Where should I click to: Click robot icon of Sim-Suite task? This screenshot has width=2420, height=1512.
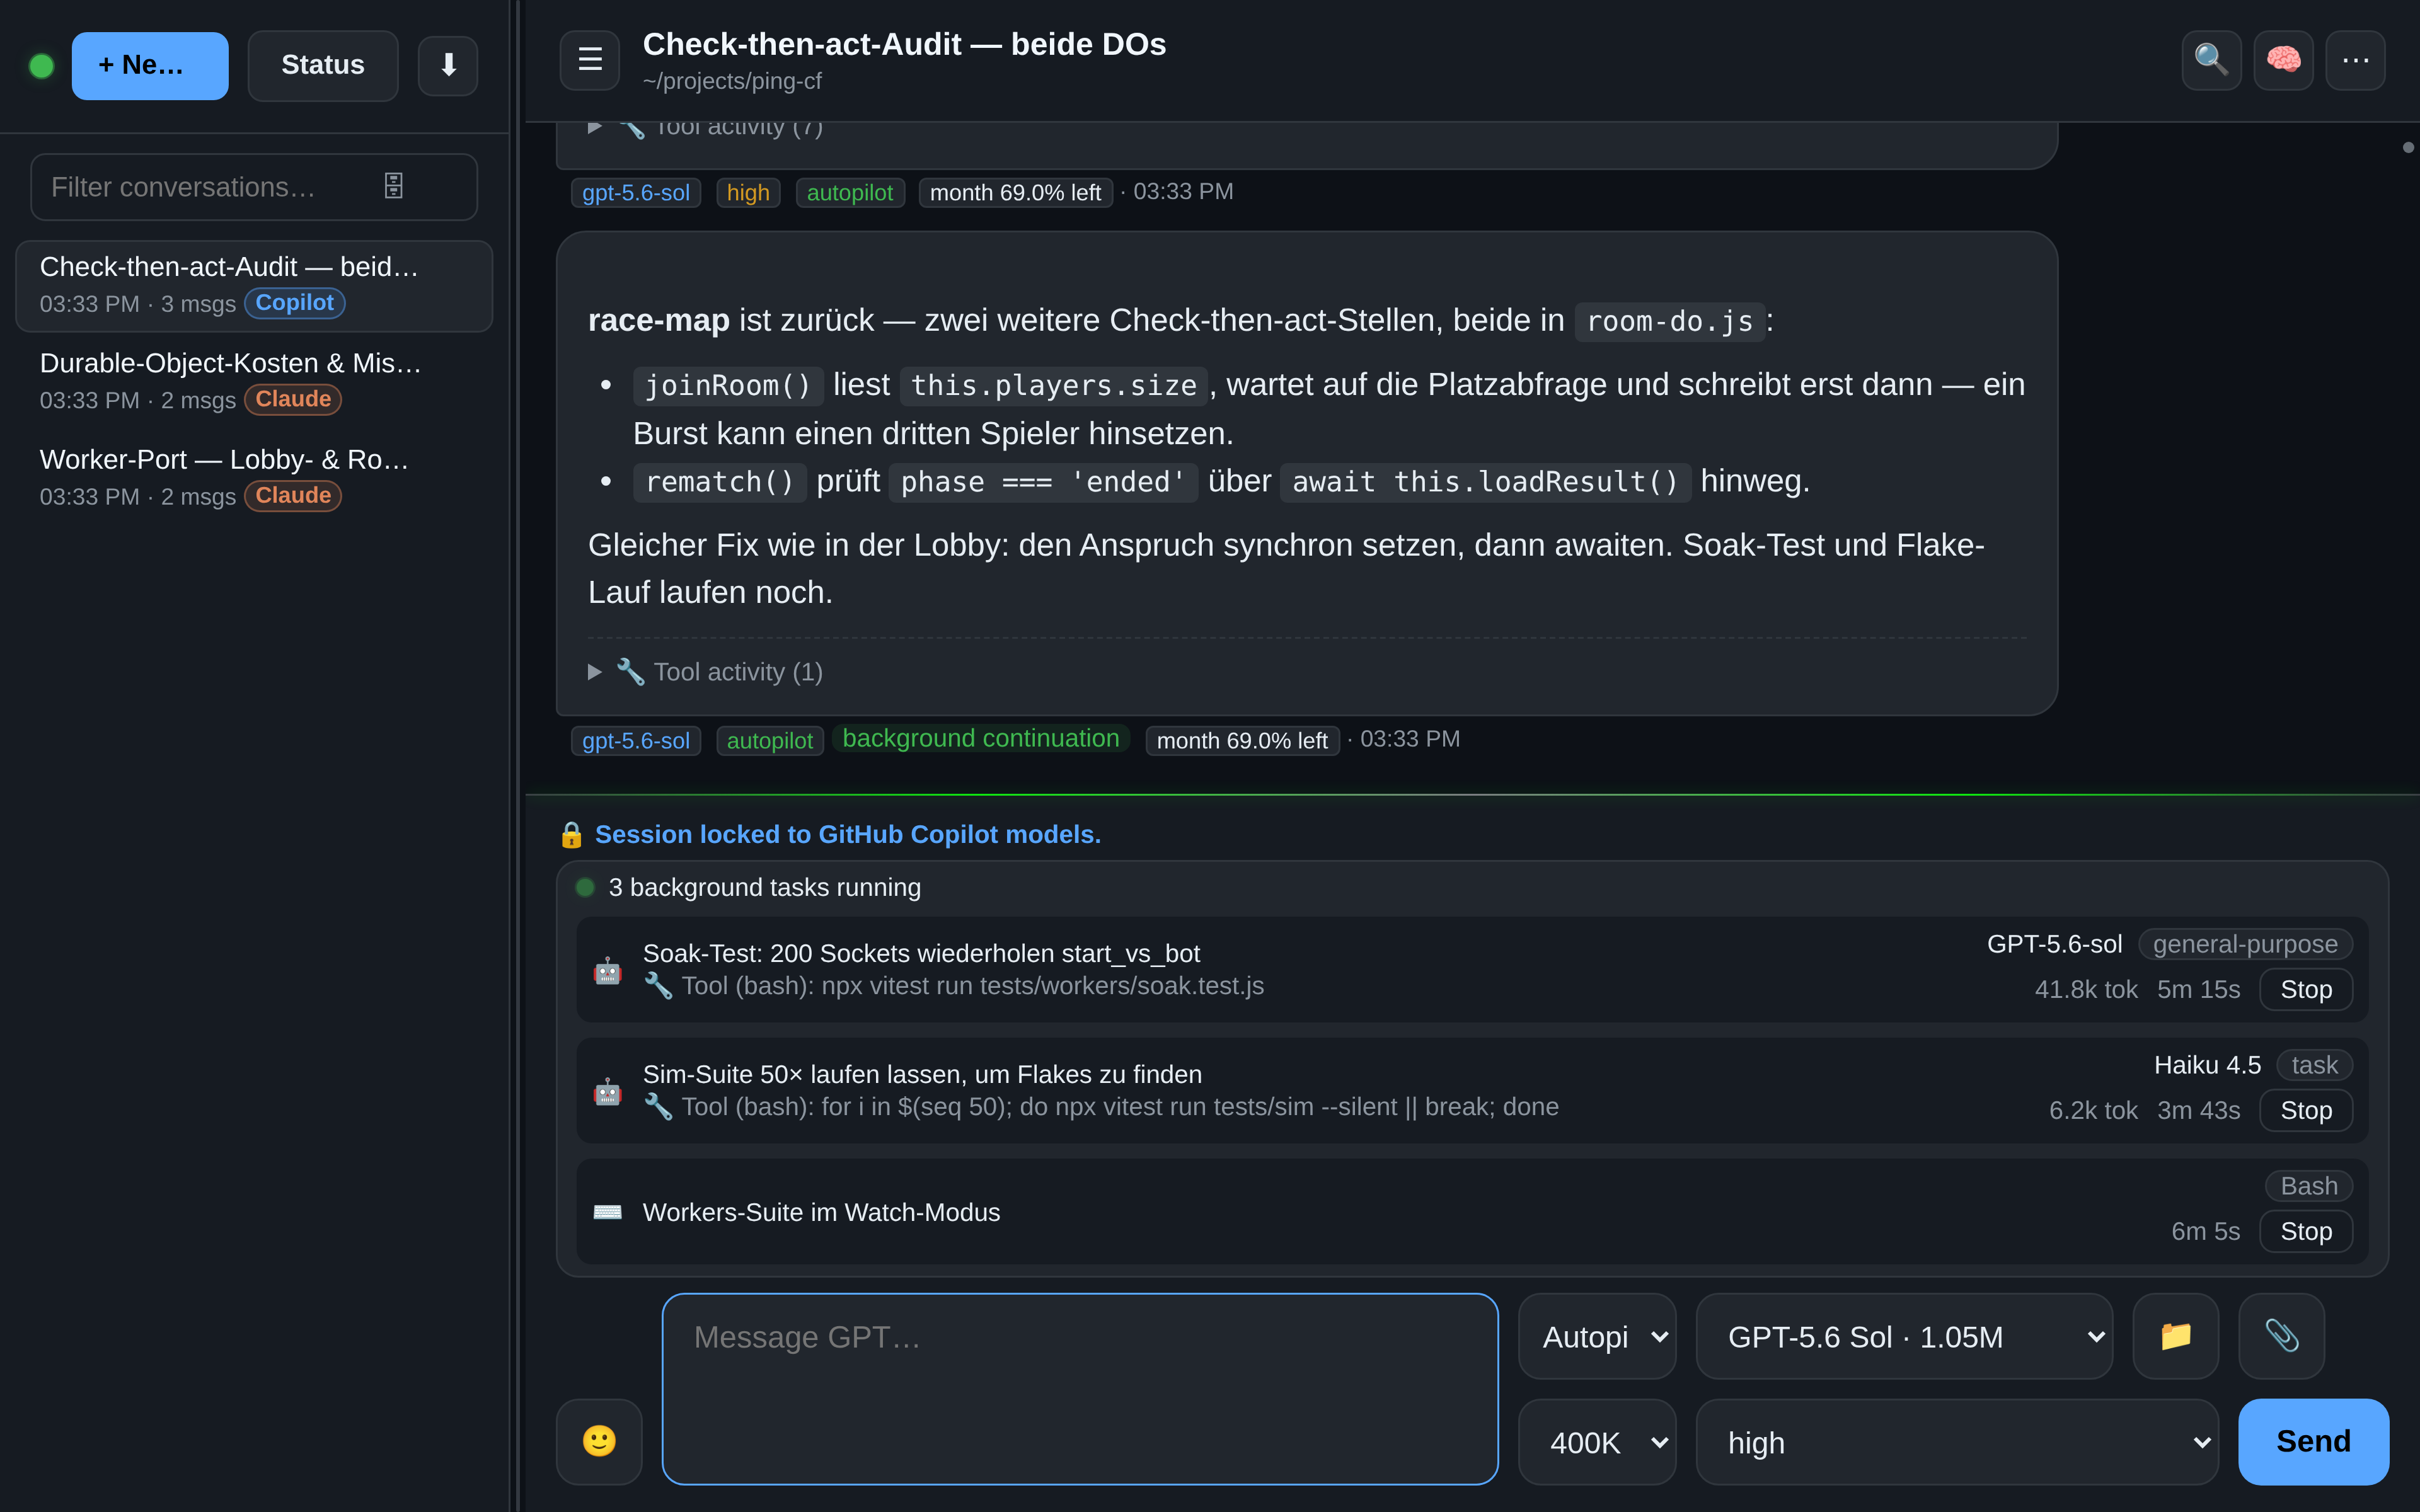point(607,1091)
